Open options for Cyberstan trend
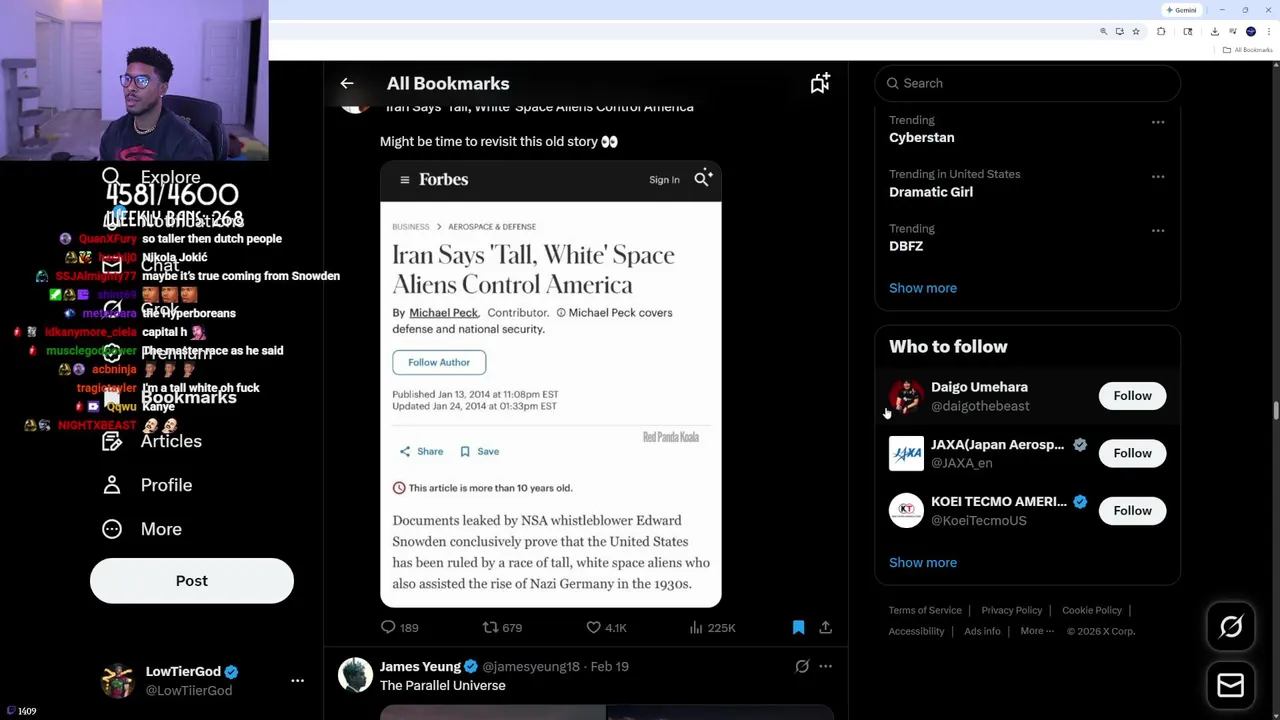Screen dimensions: 1280x720 coord(1158,122)
